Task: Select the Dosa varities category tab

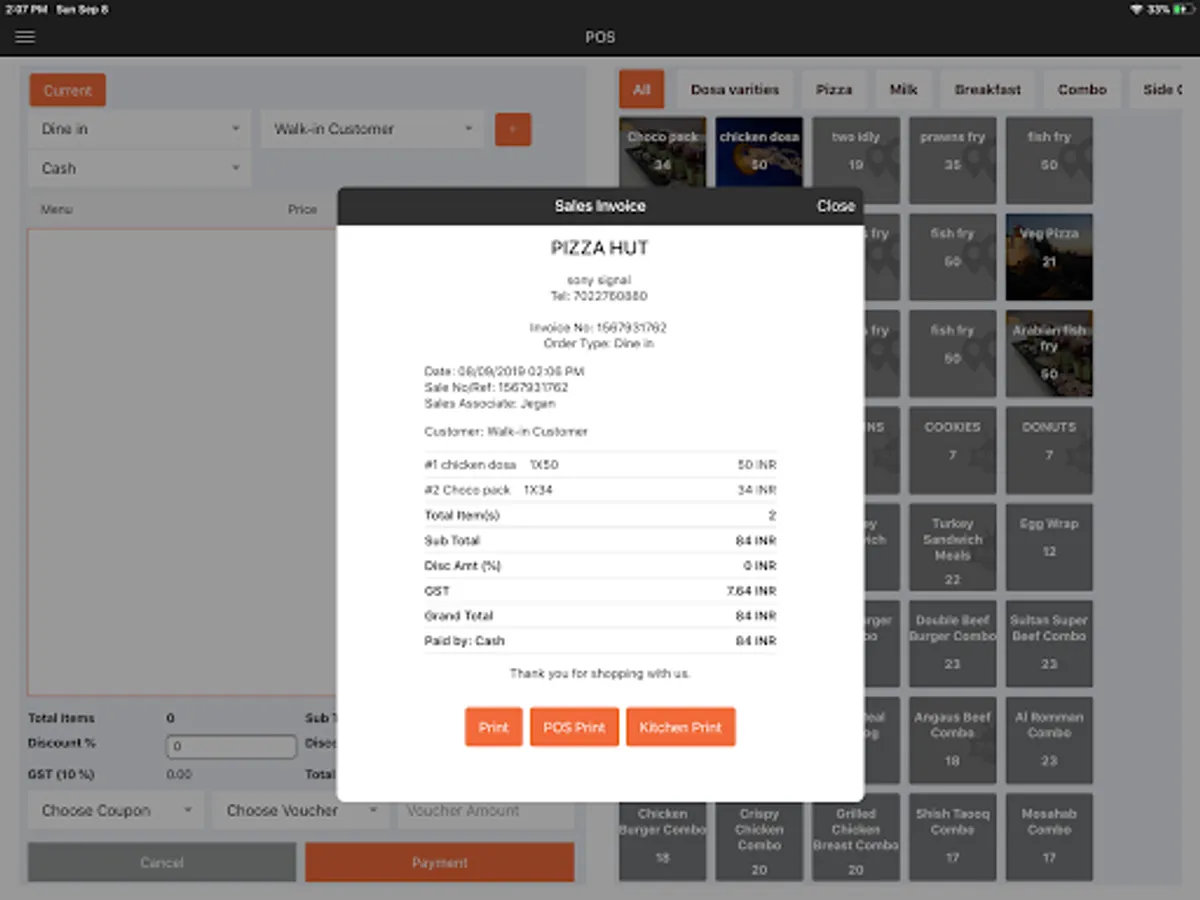Action: (x=734, y=89)
